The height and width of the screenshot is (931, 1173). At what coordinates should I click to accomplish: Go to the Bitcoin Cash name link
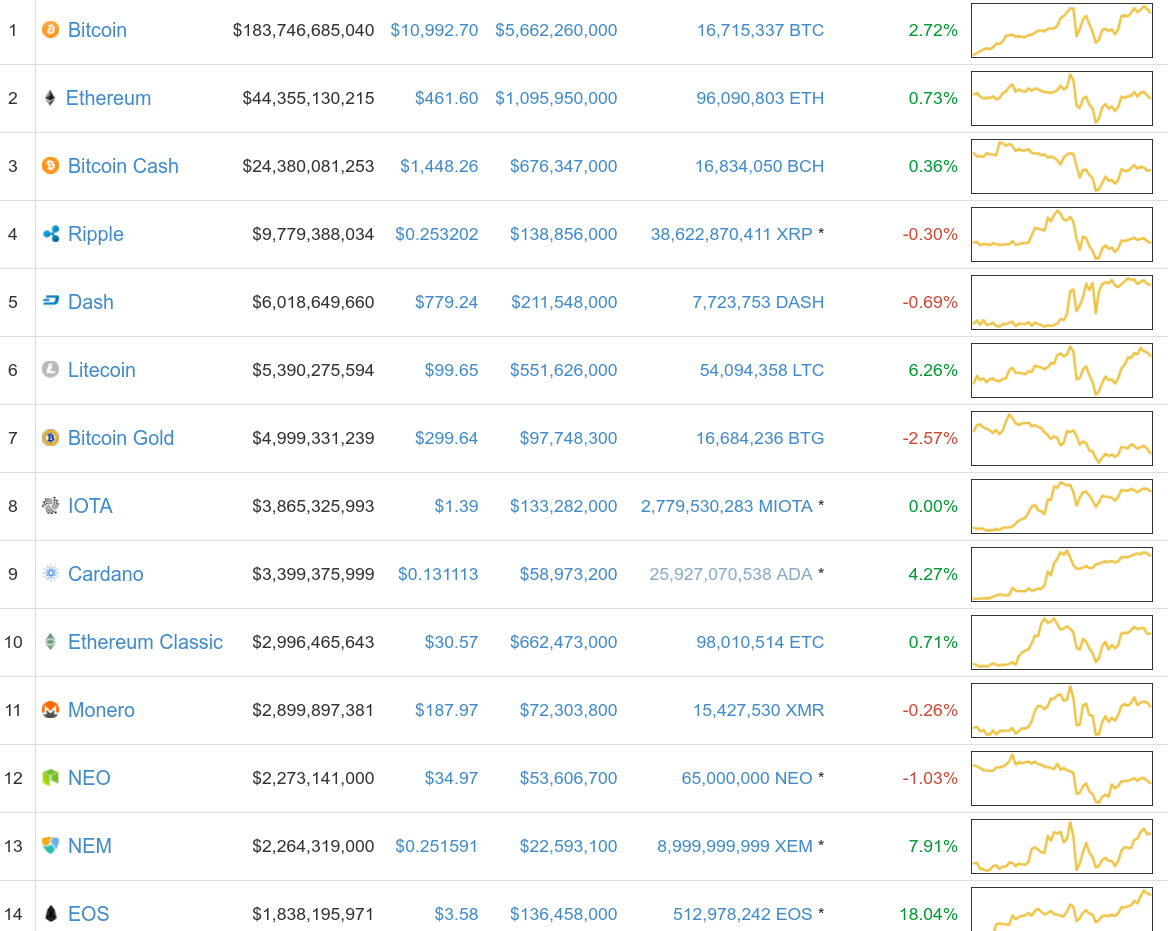(123, 166)
